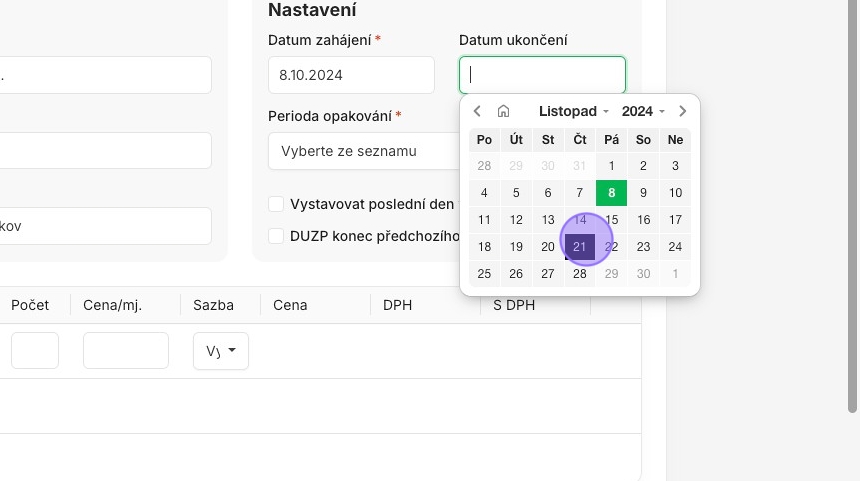This screenshot has height=481, width=860.
Task: Enable Vystavovat poslední den checkbox
Action: (277, 204)
